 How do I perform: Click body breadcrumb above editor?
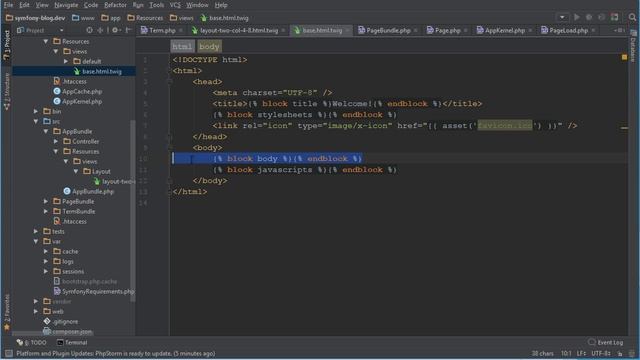tap(209, 47)
